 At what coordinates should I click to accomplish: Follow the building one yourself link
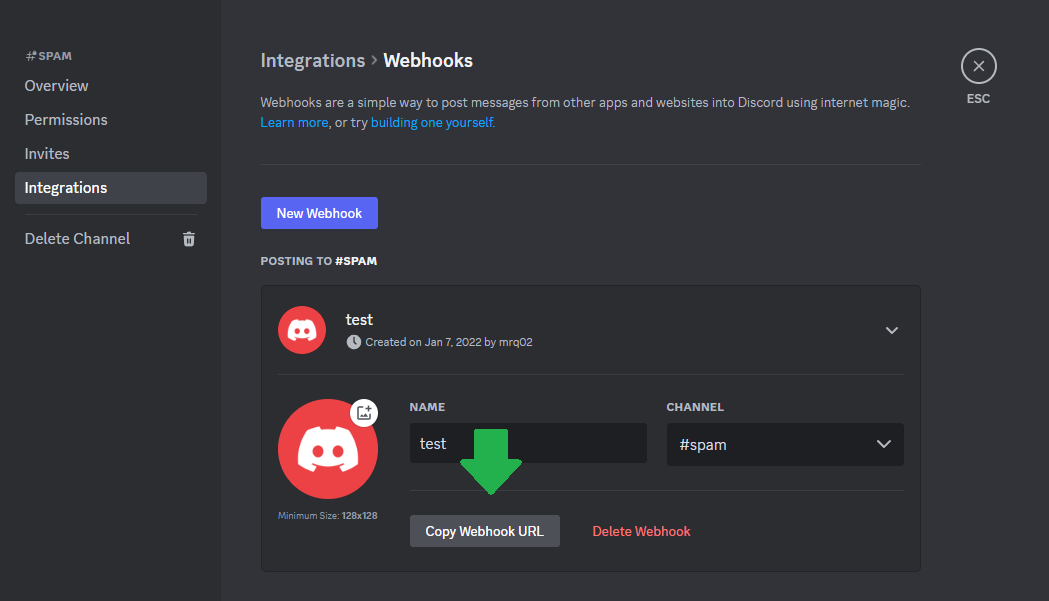[432, 122]
